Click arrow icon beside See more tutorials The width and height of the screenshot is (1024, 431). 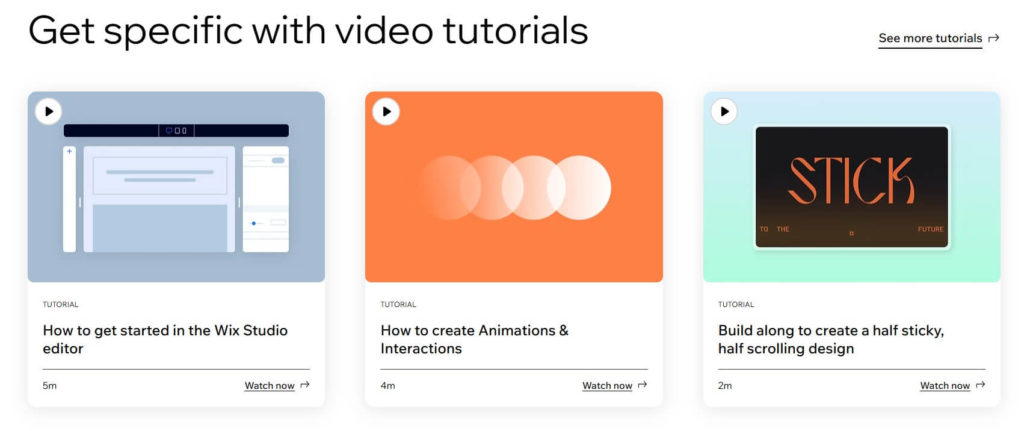993,39
